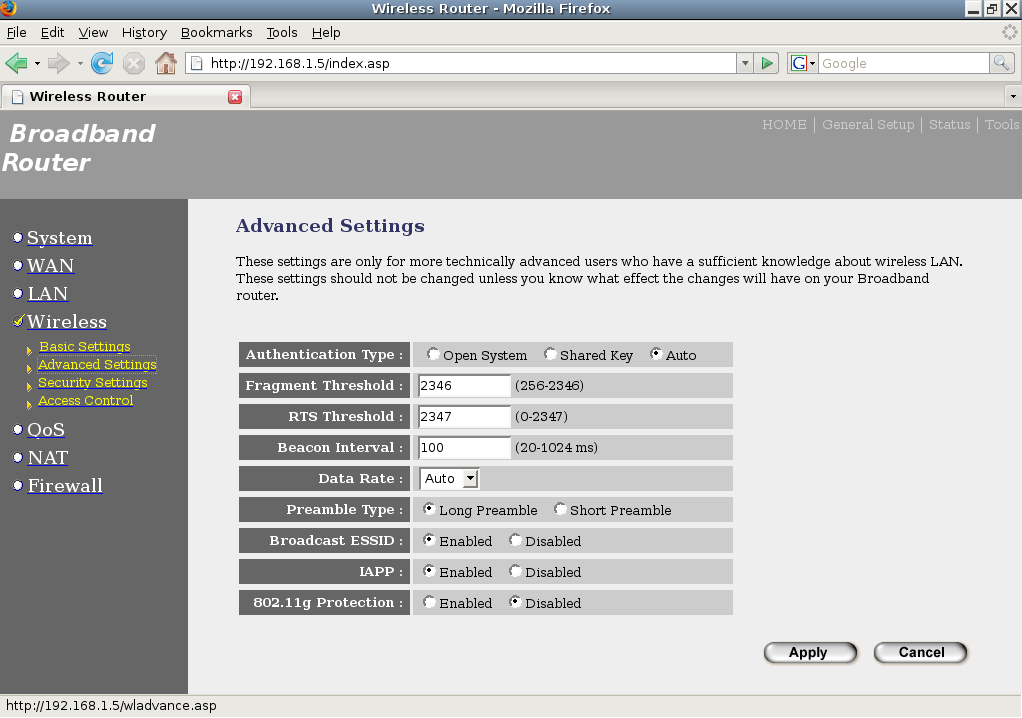Viewport: 1022px width, 718px height.
Task: Click the Cancel button
Action: (921, 653)
